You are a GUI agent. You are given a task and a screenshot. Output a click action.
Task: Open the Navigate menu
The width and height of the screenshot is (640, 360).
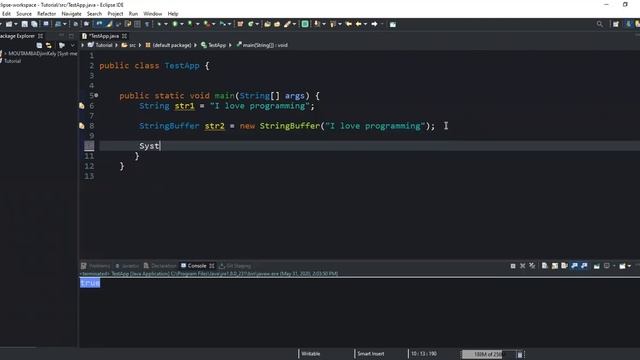[x=71, y=14]
